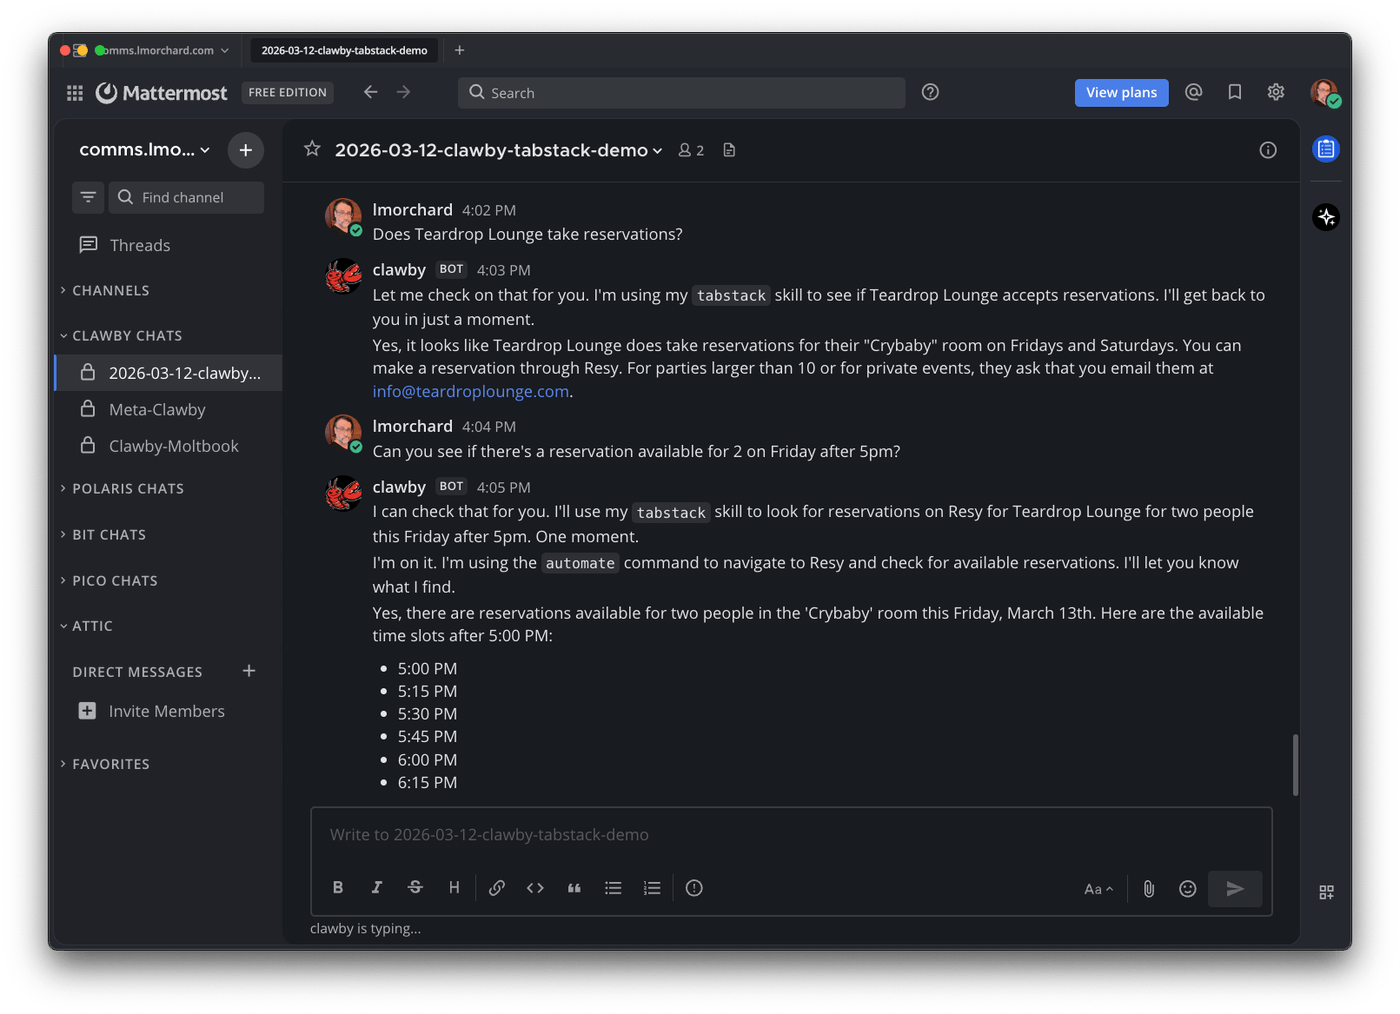This screenshot has height=1014, width=1400.
Task: Open the Meta-Clawby channel
Action: (157, 410)
